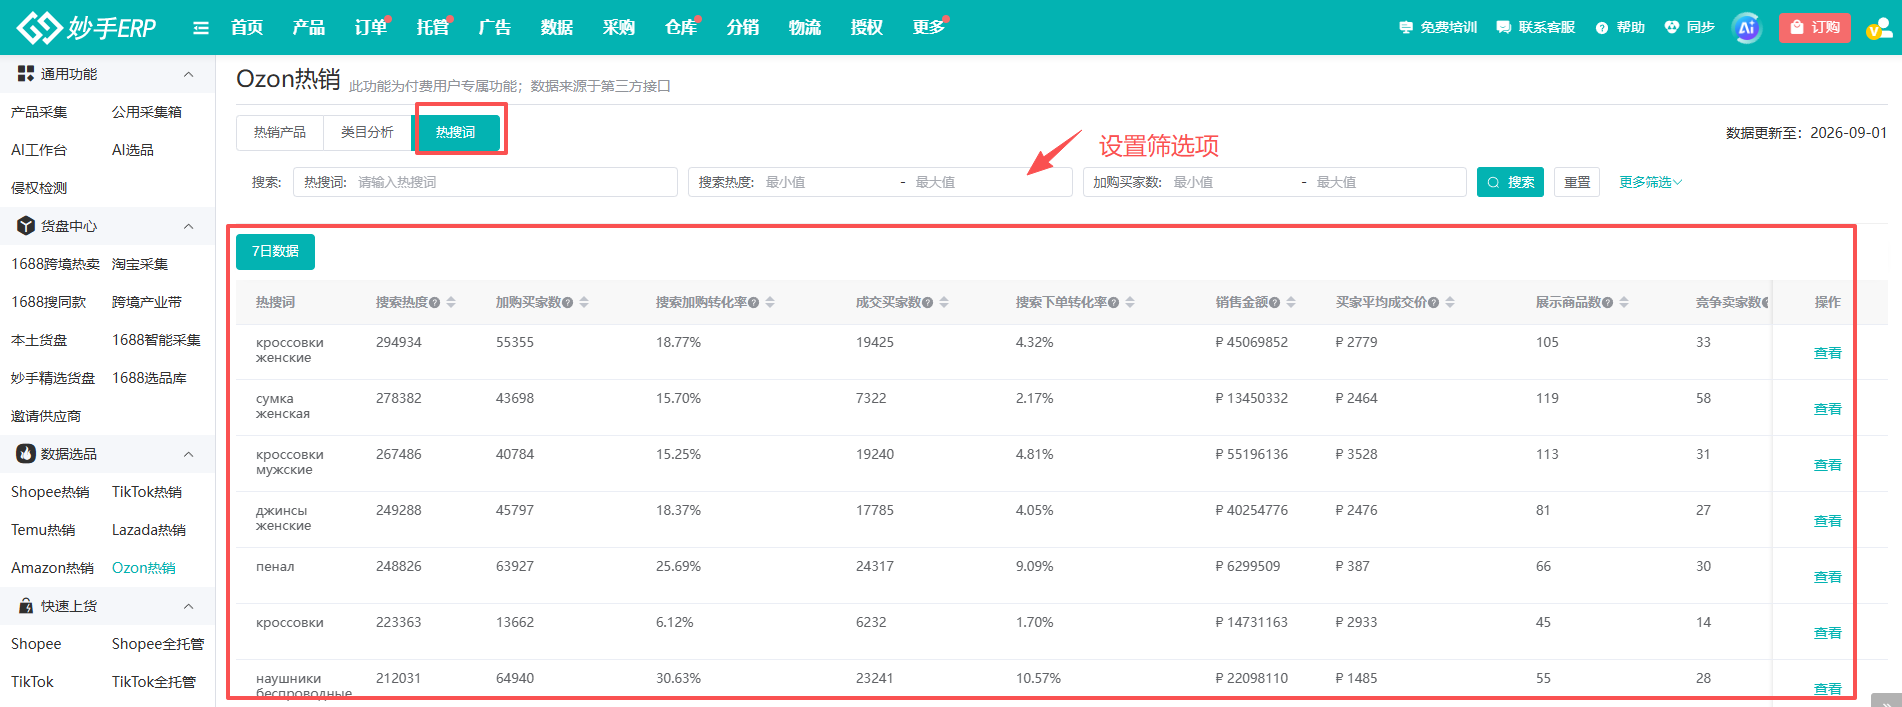Sort by 加购买家数 column arrows
Viewport: 1902px width, 707px height.
click(x=584, y=302)
